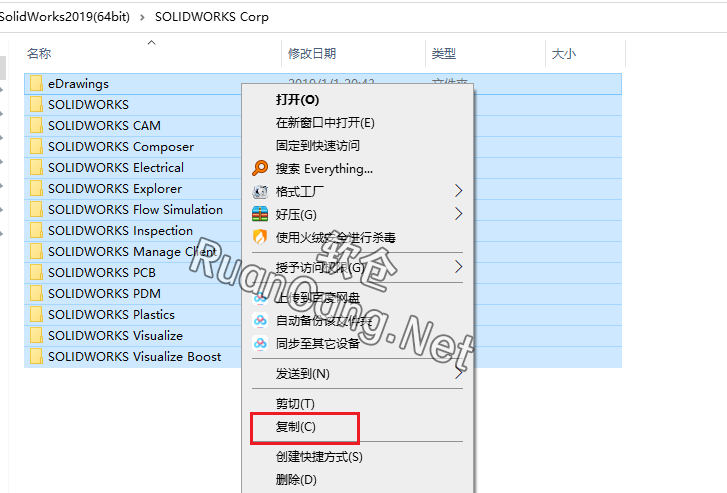Click the Huorong antivirus scan flame icon
This screenshot has width=727, height=493.
[260, 238]
